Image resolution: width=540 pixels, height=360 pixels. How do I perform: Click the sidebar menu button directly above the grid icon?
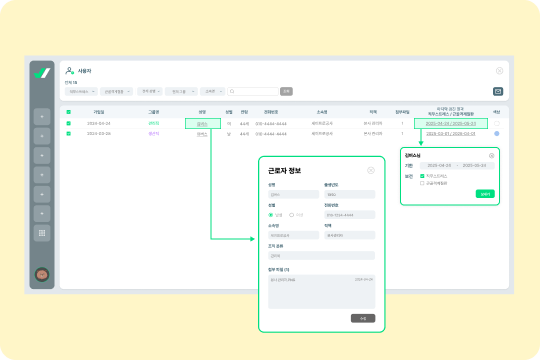click(x=42, y=214)
